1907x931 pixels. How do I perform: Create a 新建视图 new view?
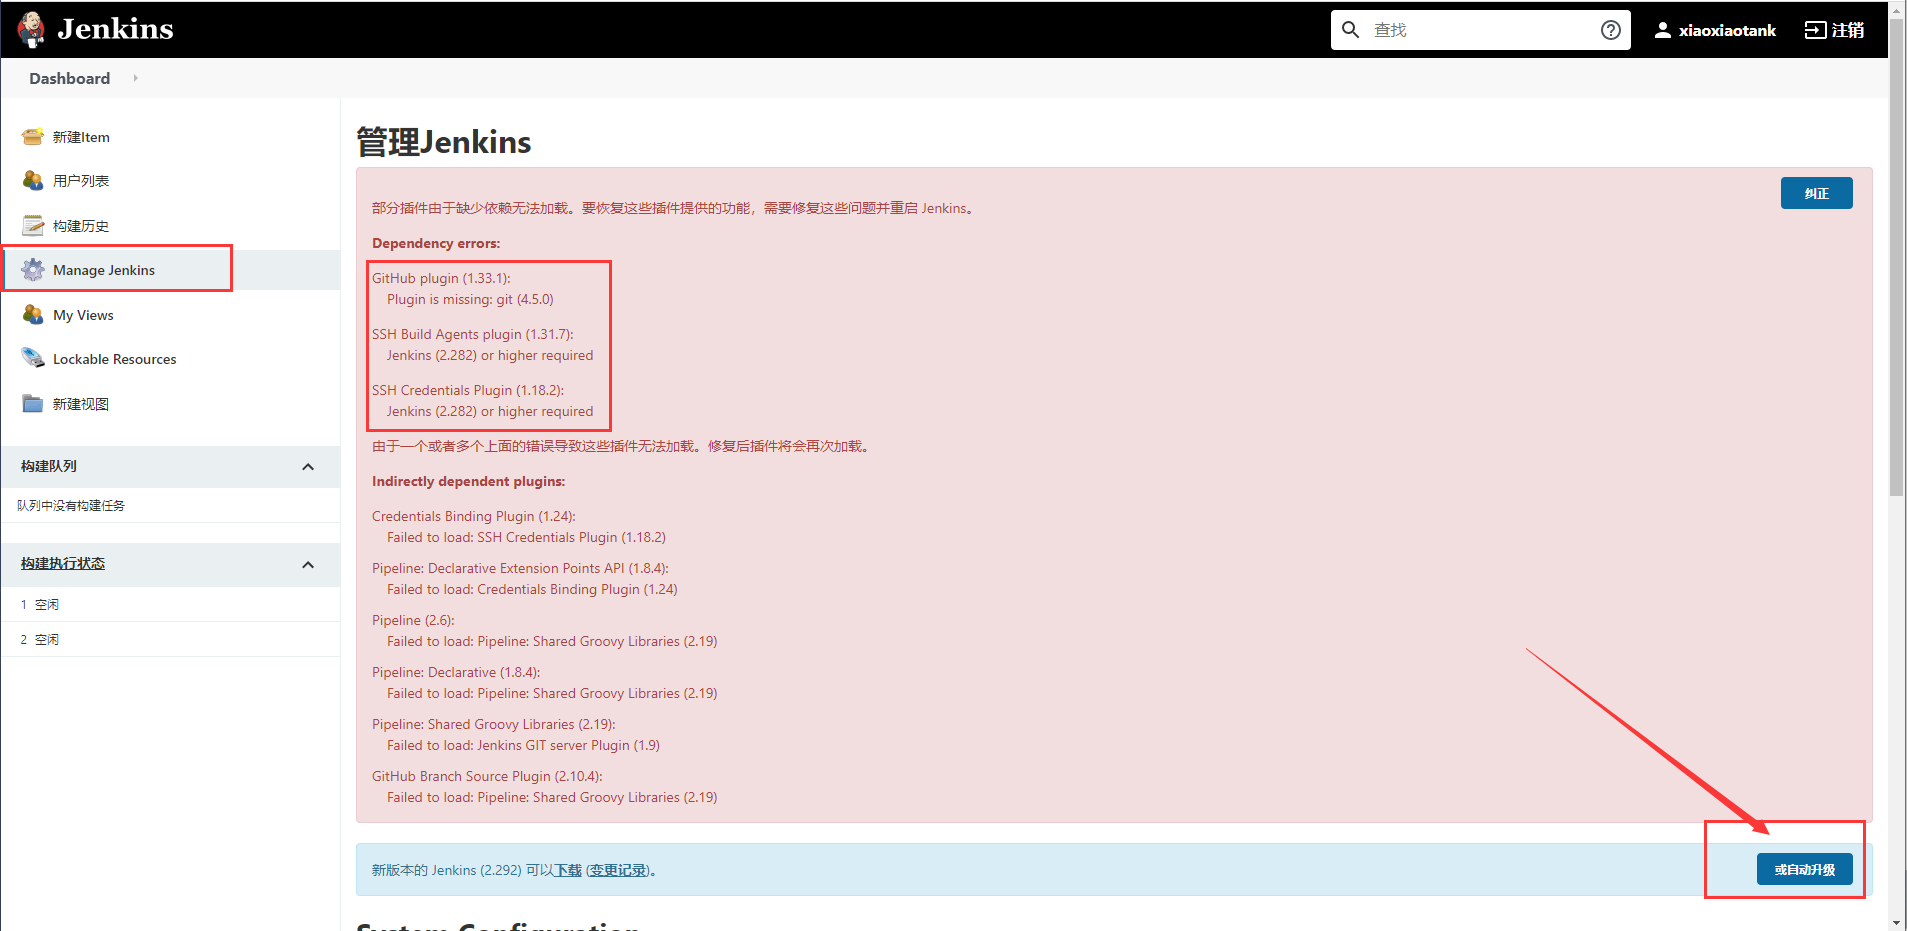point(79,403)
